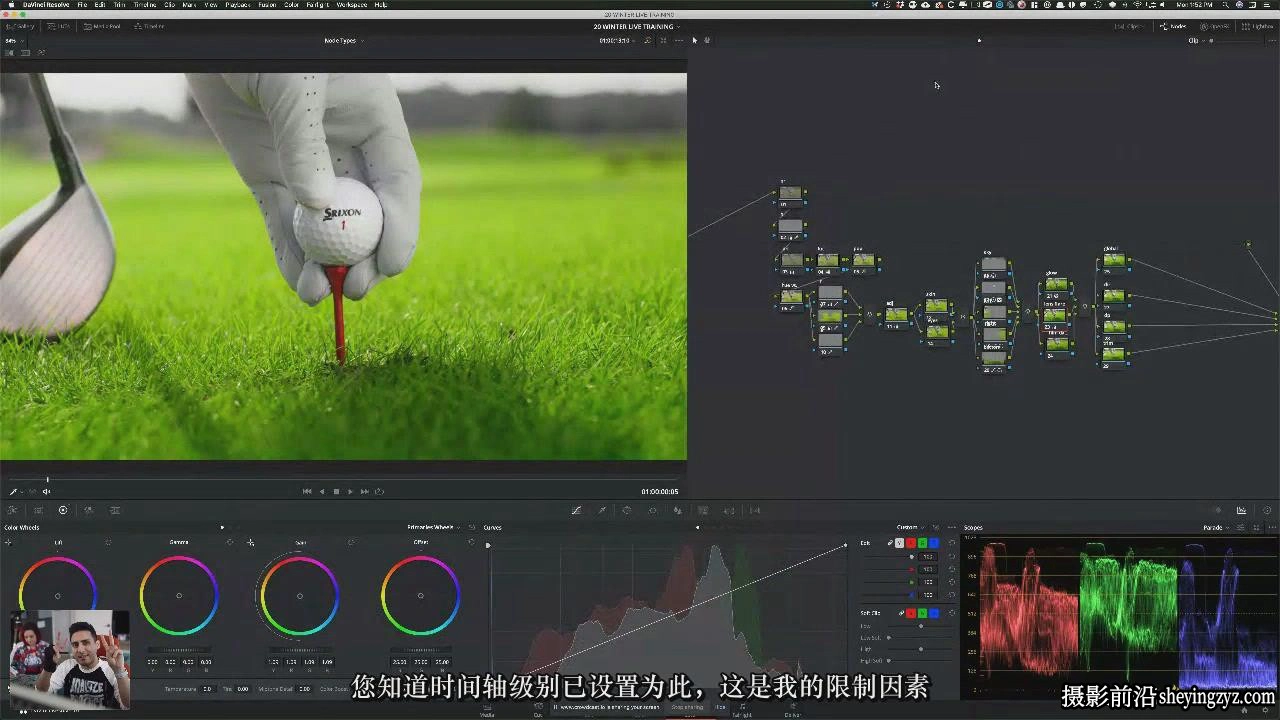The image size is (1280, 720).
Task: Play the clip in reverse
Action: click(x=322, y=491)
